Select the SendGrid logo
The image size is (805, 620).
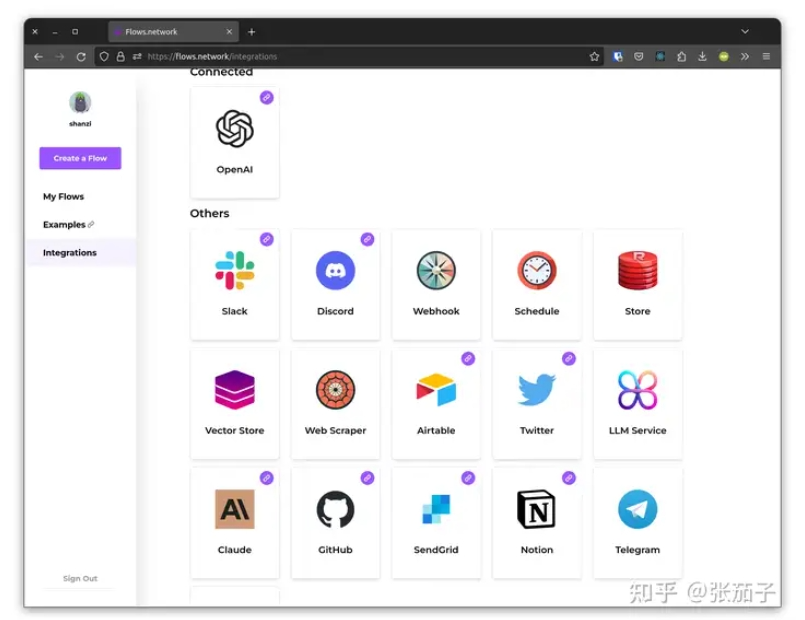(x=436, y=509)
